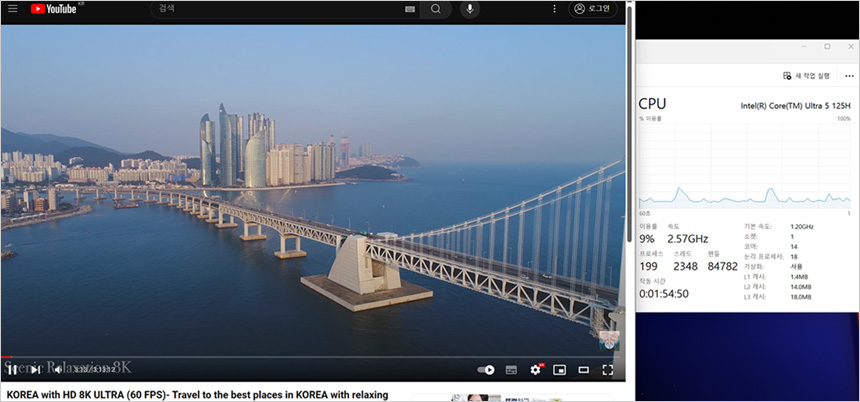Open the YouTube hamburger guide menu
The height and width of the screenshot is (402, 860).
(12, 9)
